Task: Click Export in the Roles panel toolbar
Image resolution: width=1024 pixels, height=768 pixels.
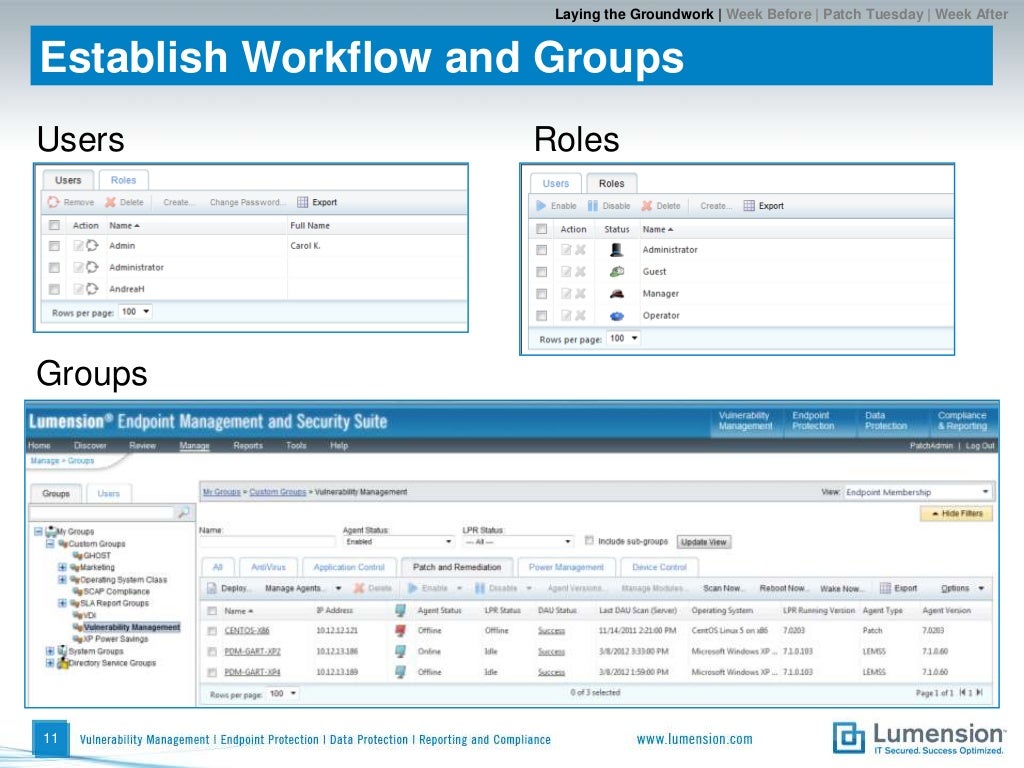Action: (x=763, y=206)
